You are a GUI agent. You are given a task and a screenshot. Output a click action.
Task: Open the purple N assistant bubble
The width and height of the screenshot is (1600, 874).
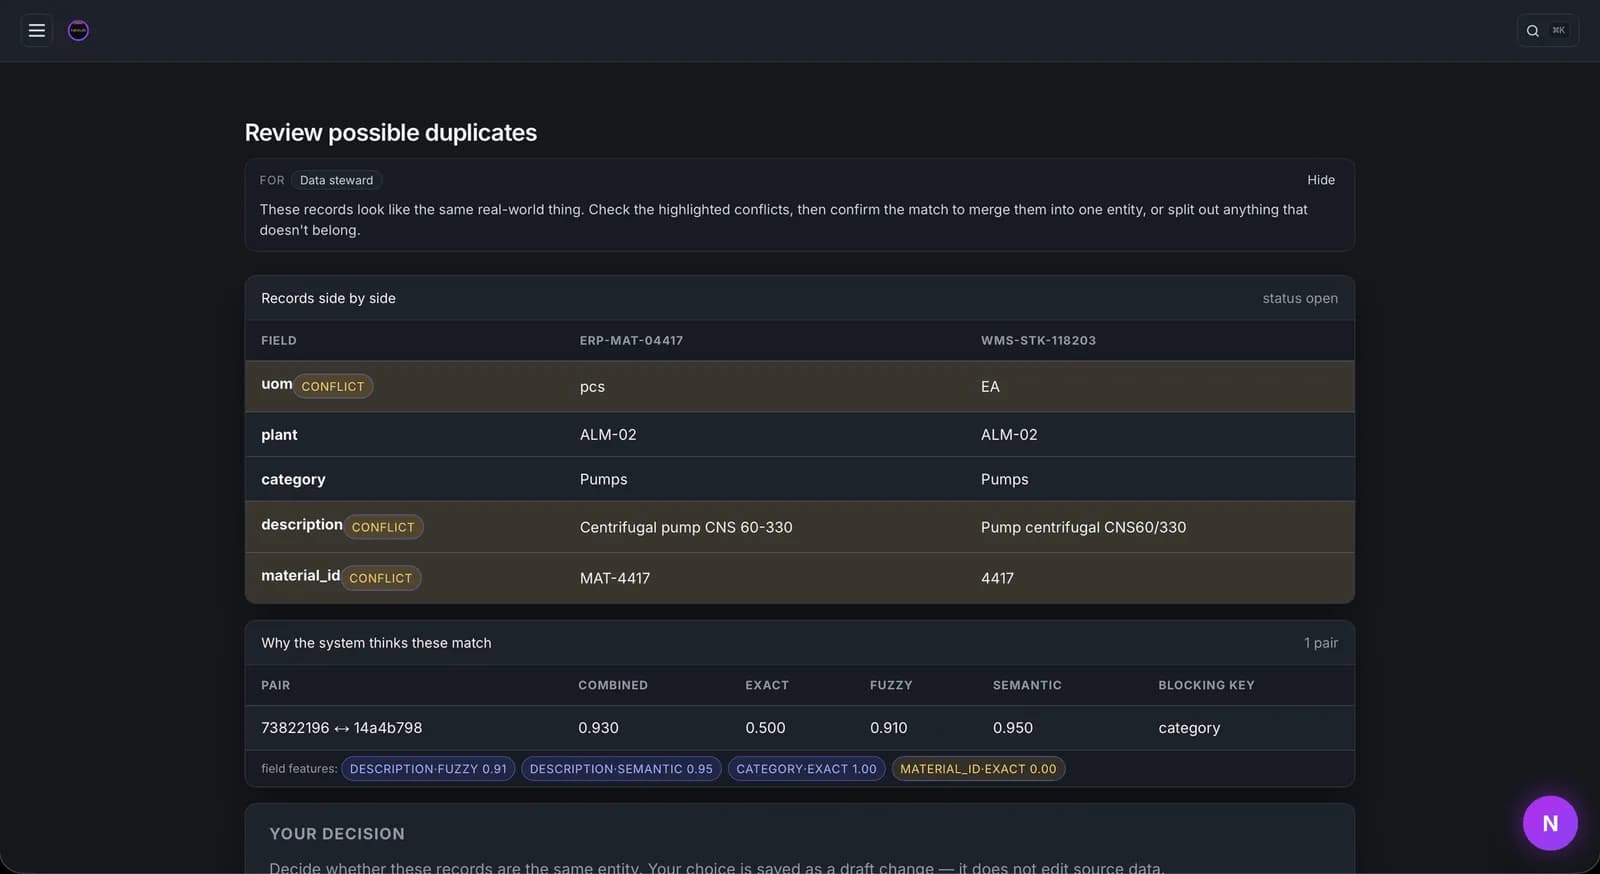pos(1550,823)
